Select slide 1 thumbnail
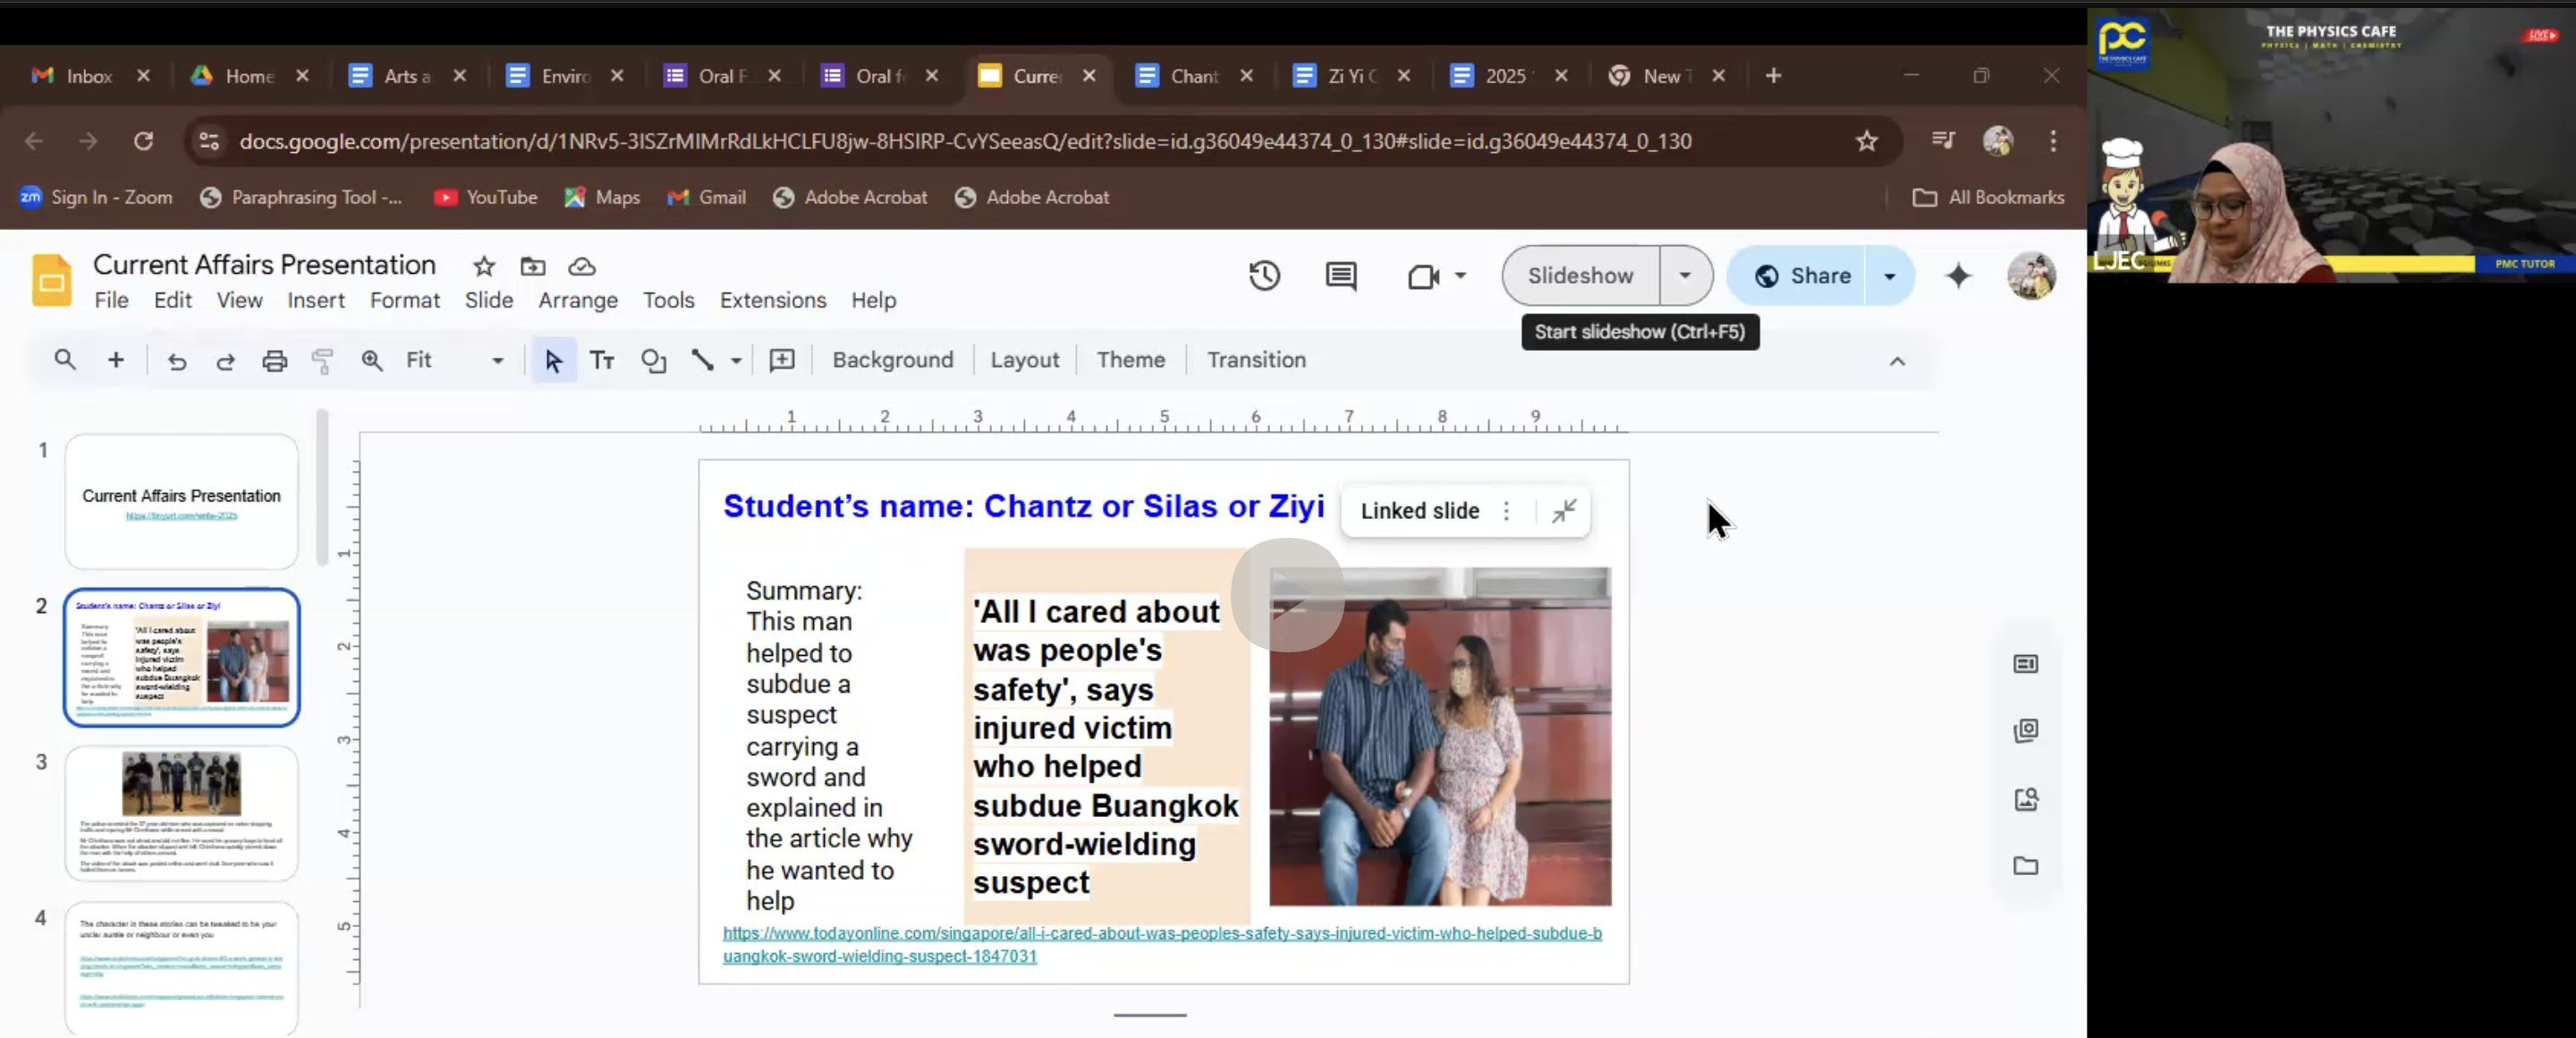 [181, 501]
